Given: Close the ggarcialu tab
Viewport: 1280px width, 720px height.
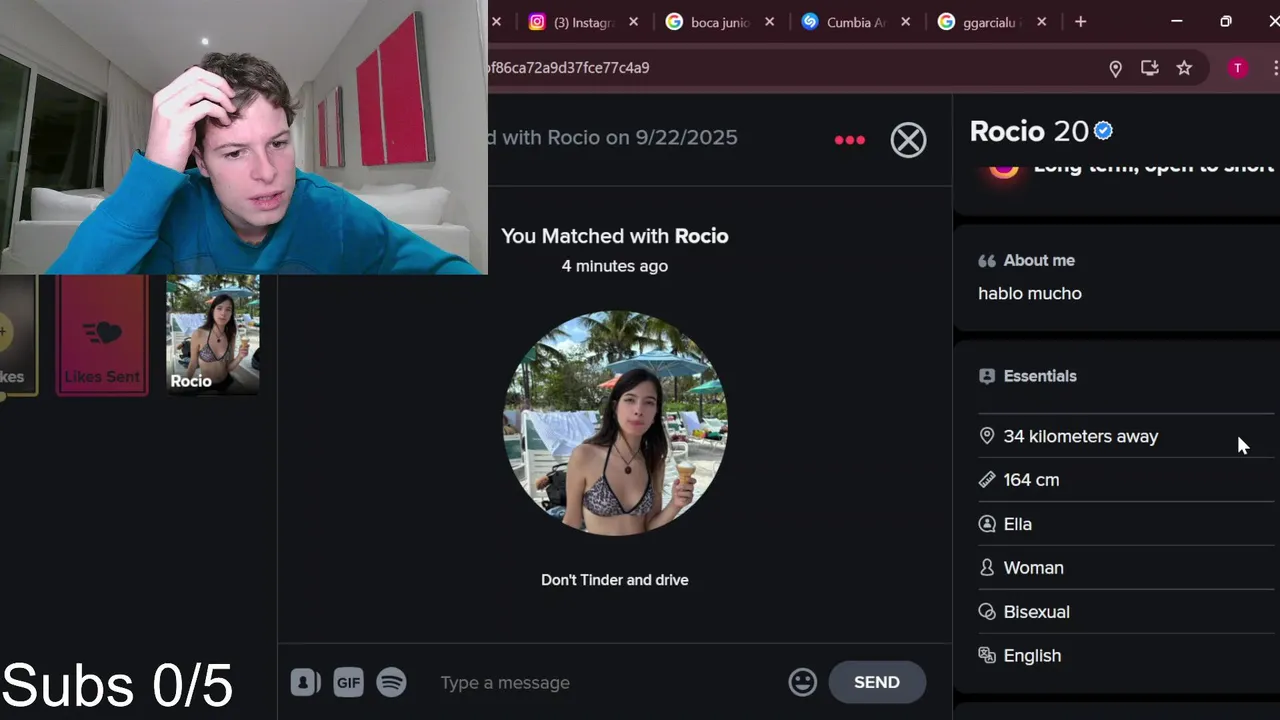Looking at the screenshot, I should (x=1041, y=22).
